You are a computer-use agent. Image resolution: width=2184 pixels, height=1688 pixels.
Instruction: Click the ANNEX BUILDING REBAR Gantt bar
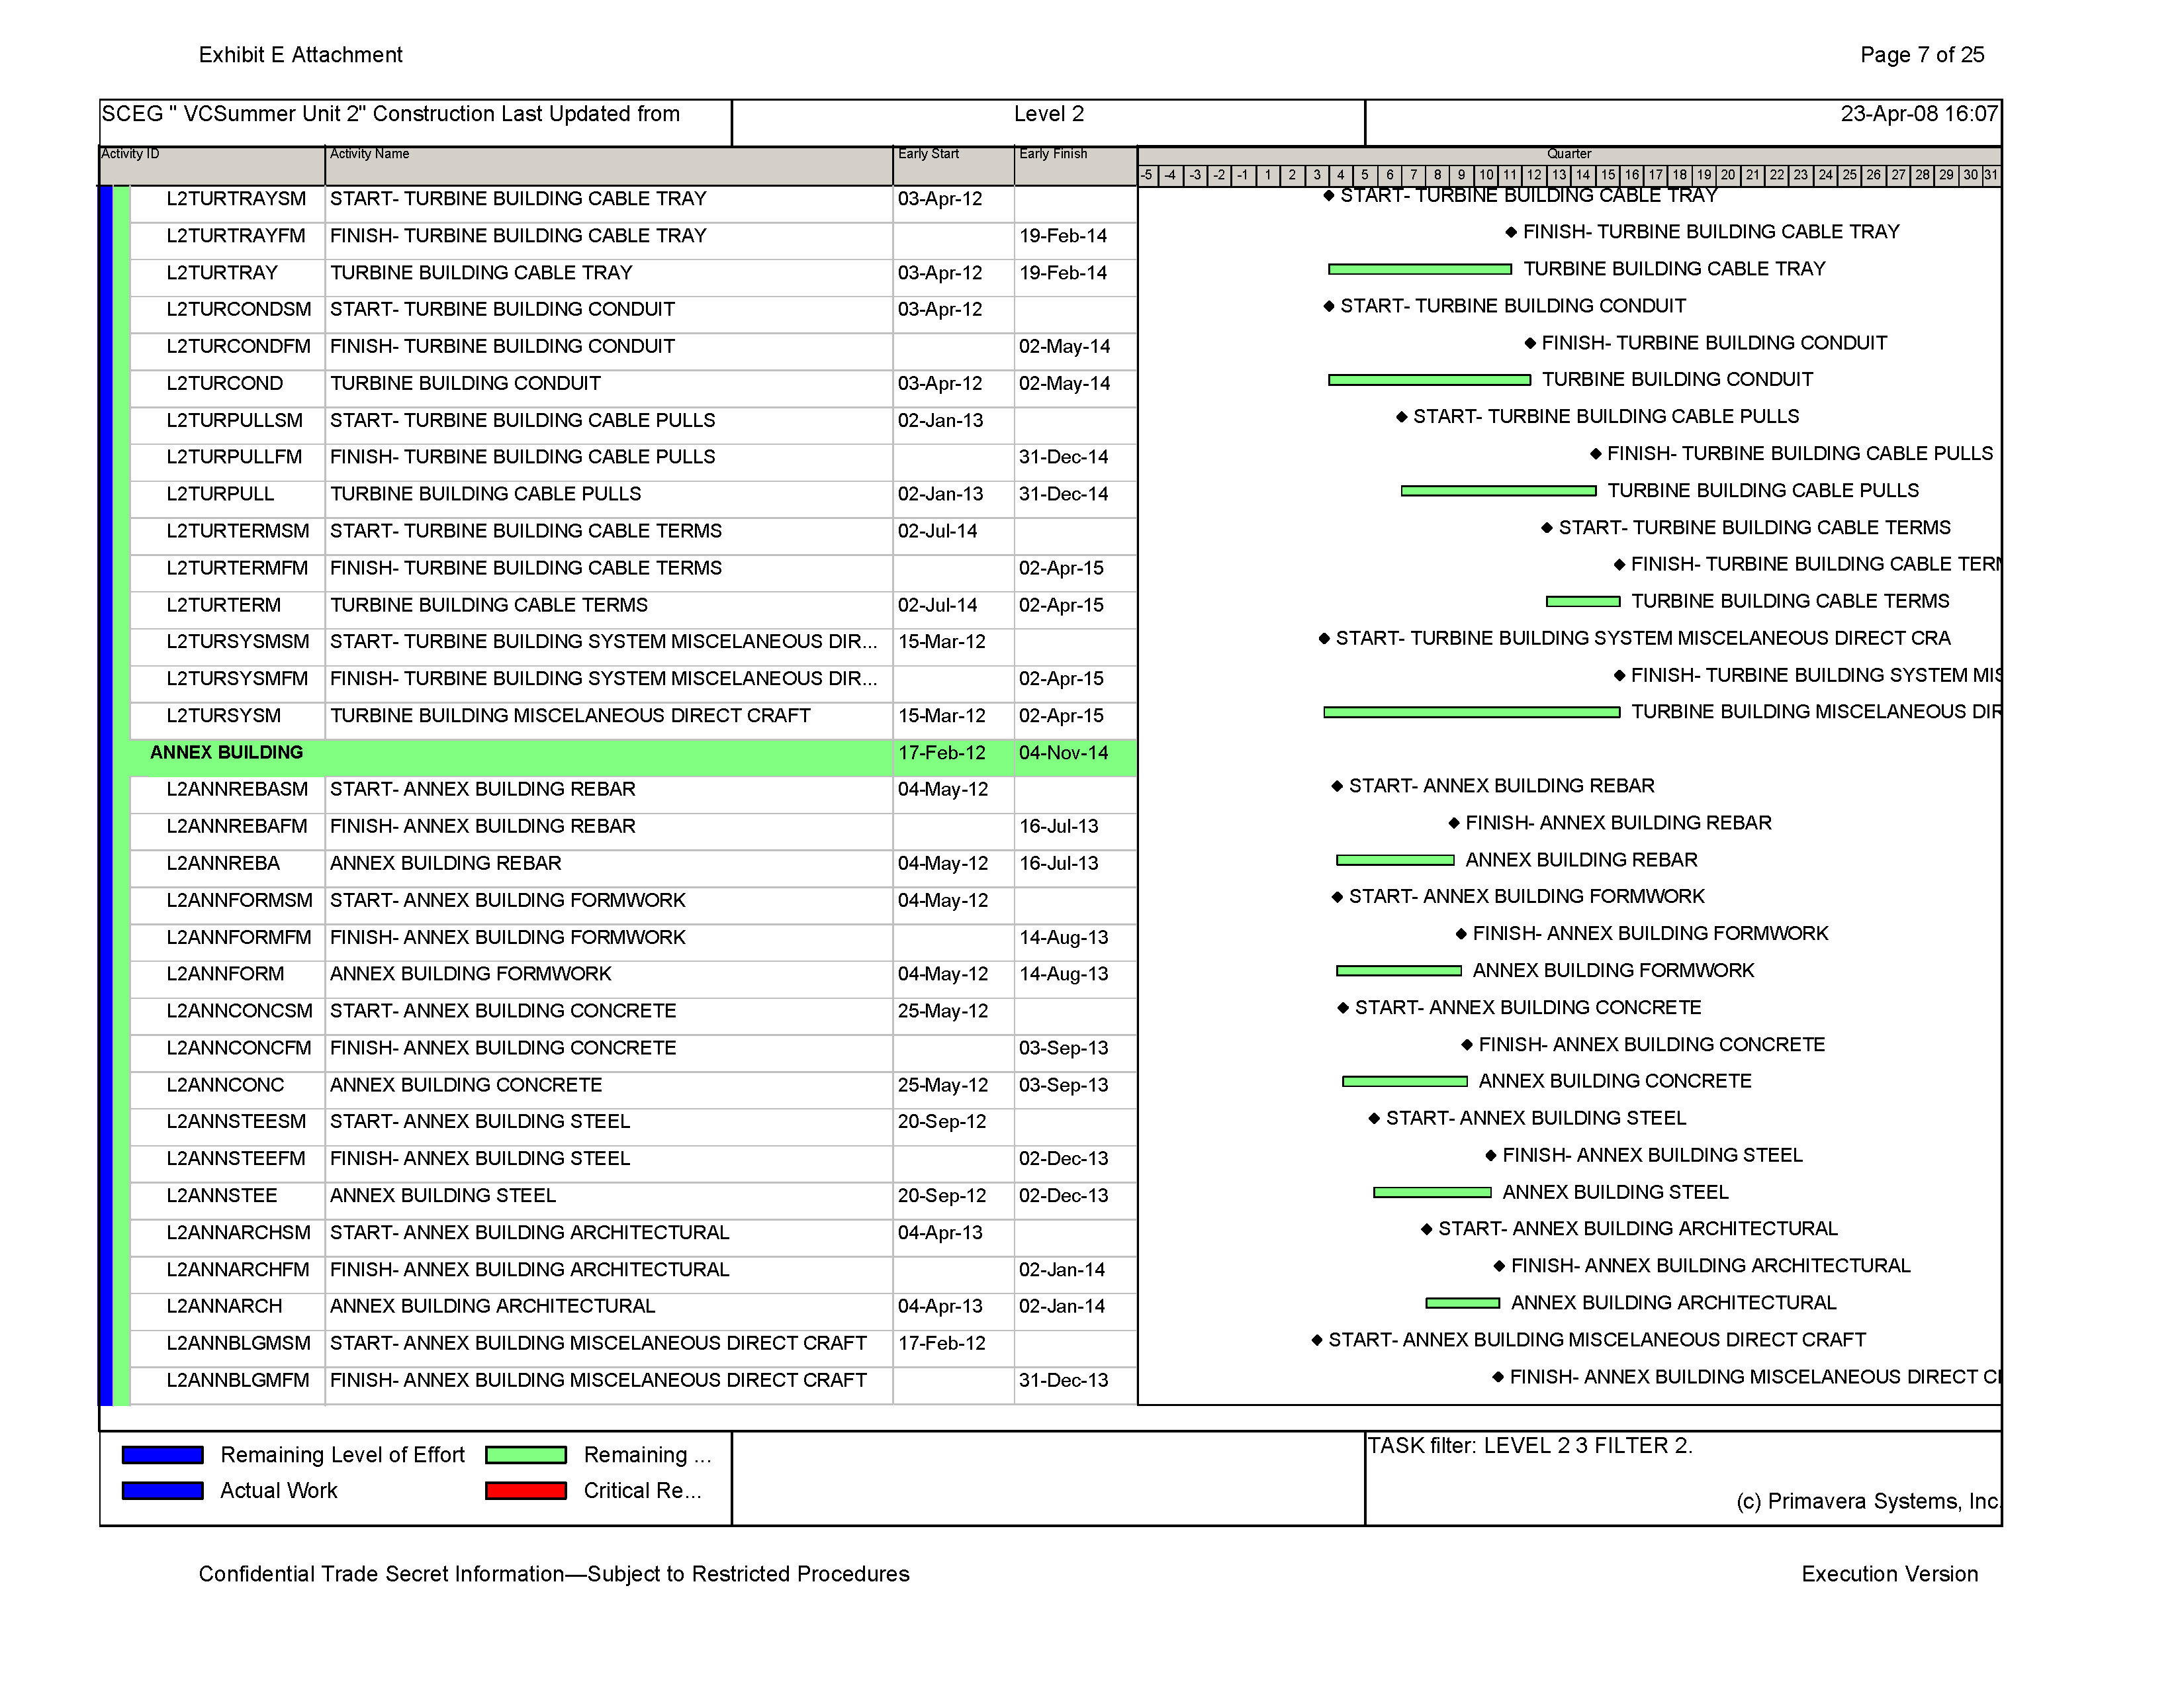[x=1395, y=860]
